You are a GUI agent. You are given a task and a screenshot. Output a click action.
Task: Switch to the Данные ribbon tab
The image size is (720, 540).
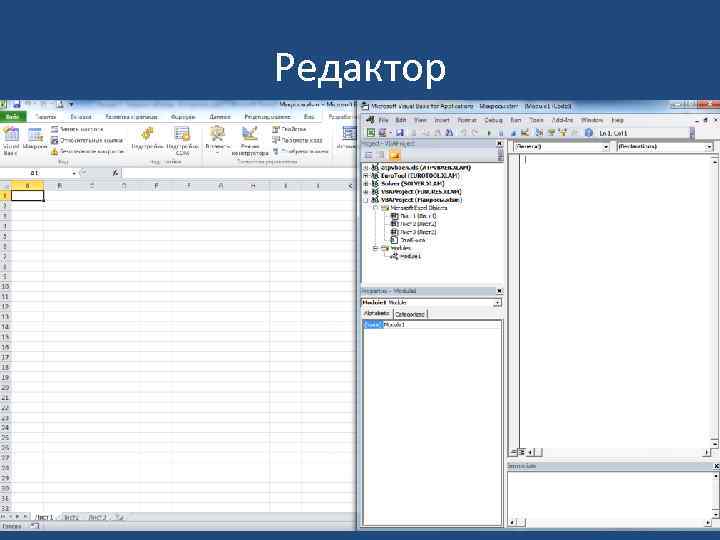[220, 117]
